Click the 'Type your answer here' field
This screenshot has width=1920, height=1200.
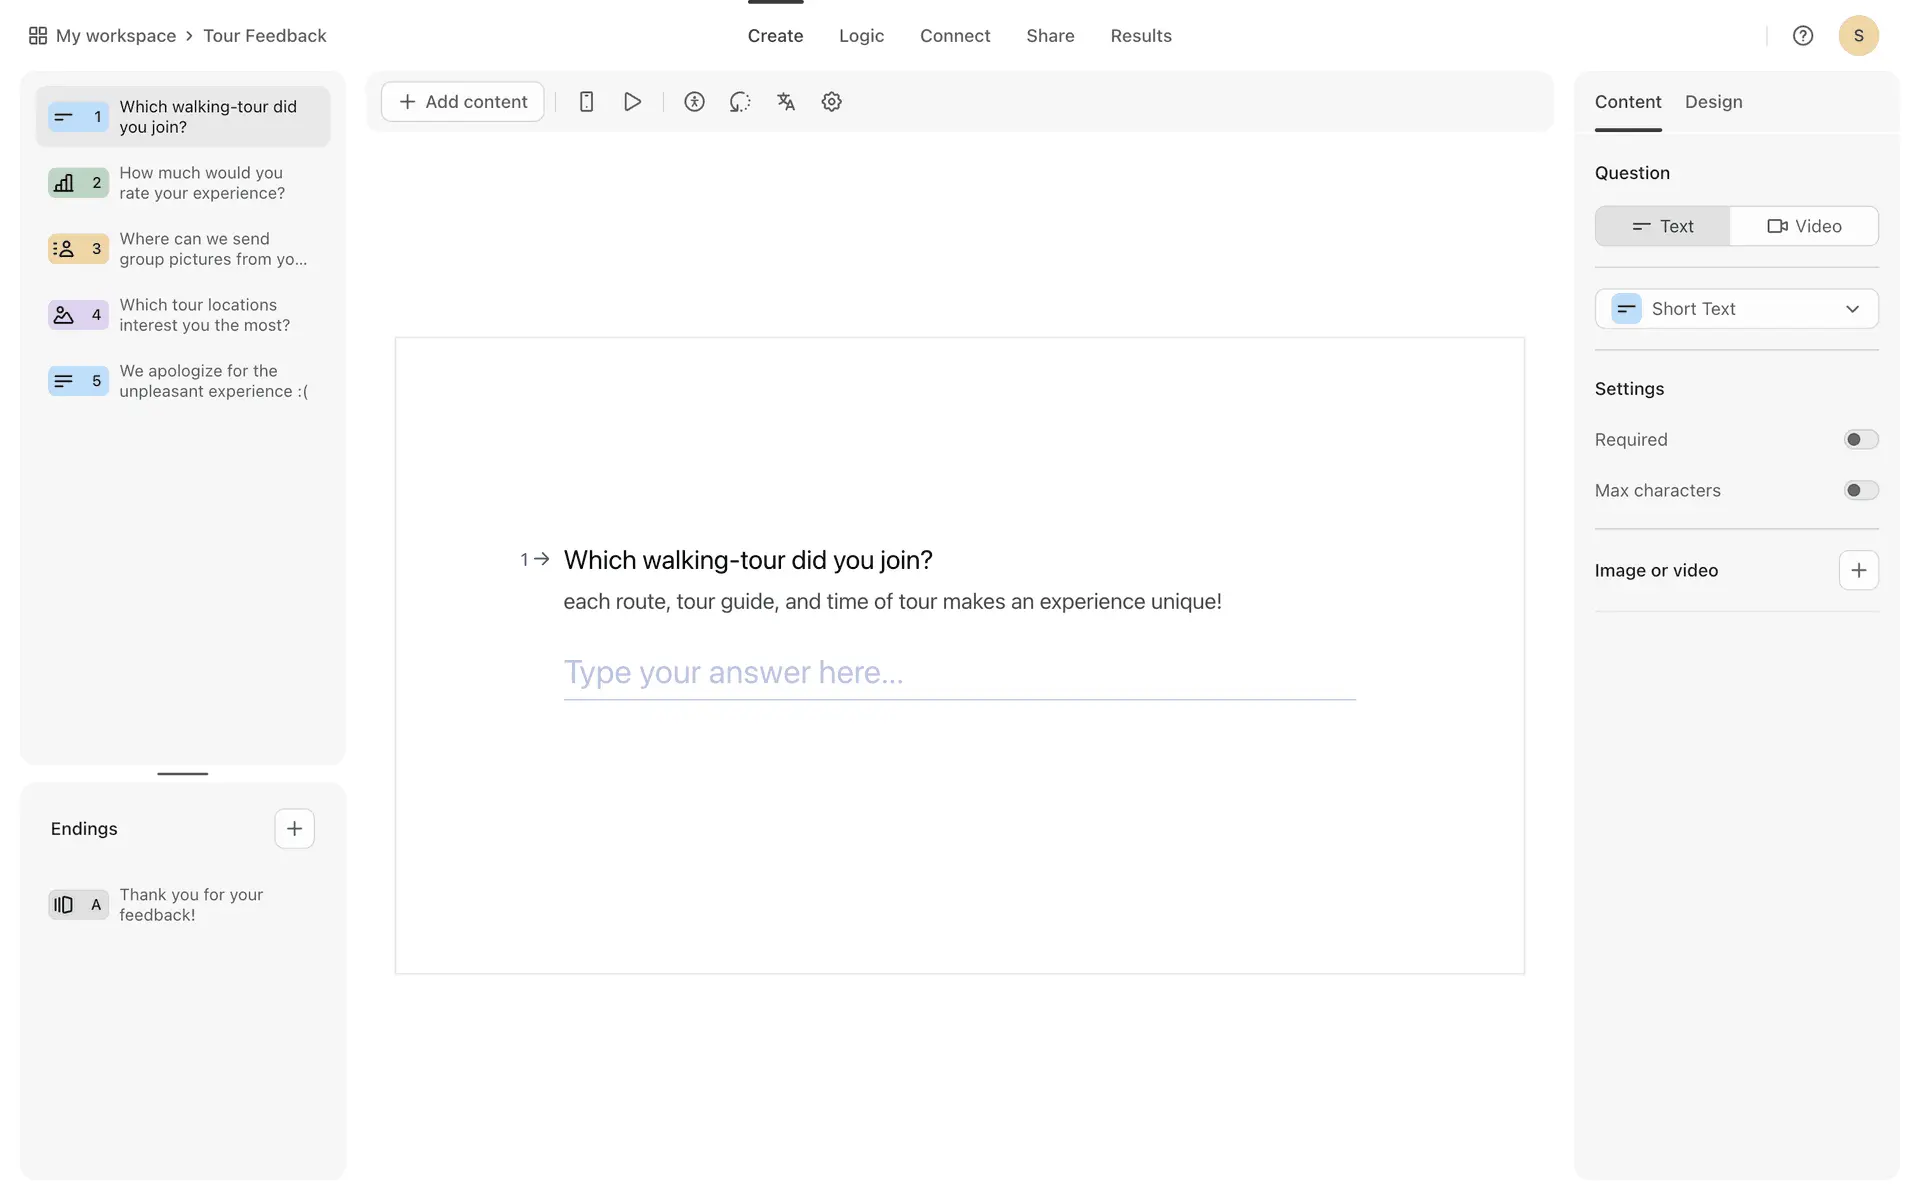pyautogui.click(x=958, y=673)
